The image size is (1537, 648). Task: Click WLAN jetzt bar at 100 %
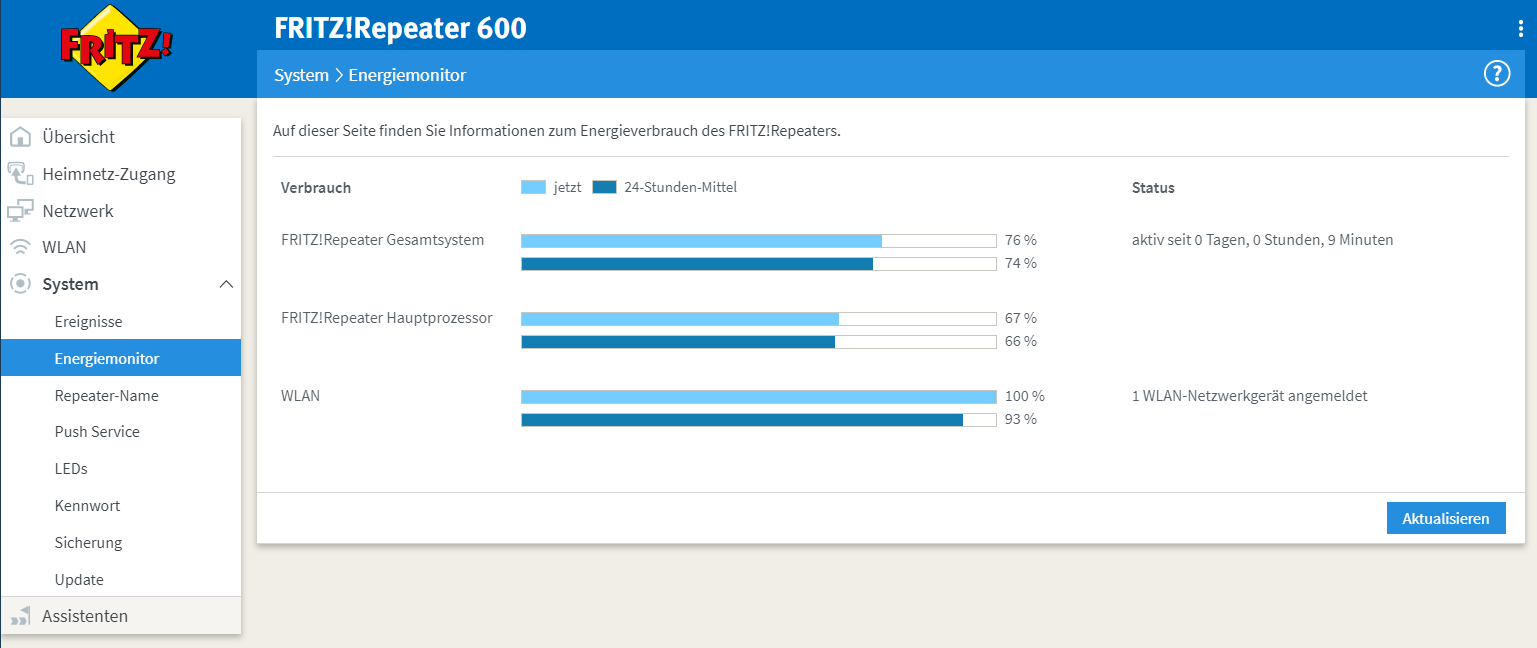coord(759,397)
